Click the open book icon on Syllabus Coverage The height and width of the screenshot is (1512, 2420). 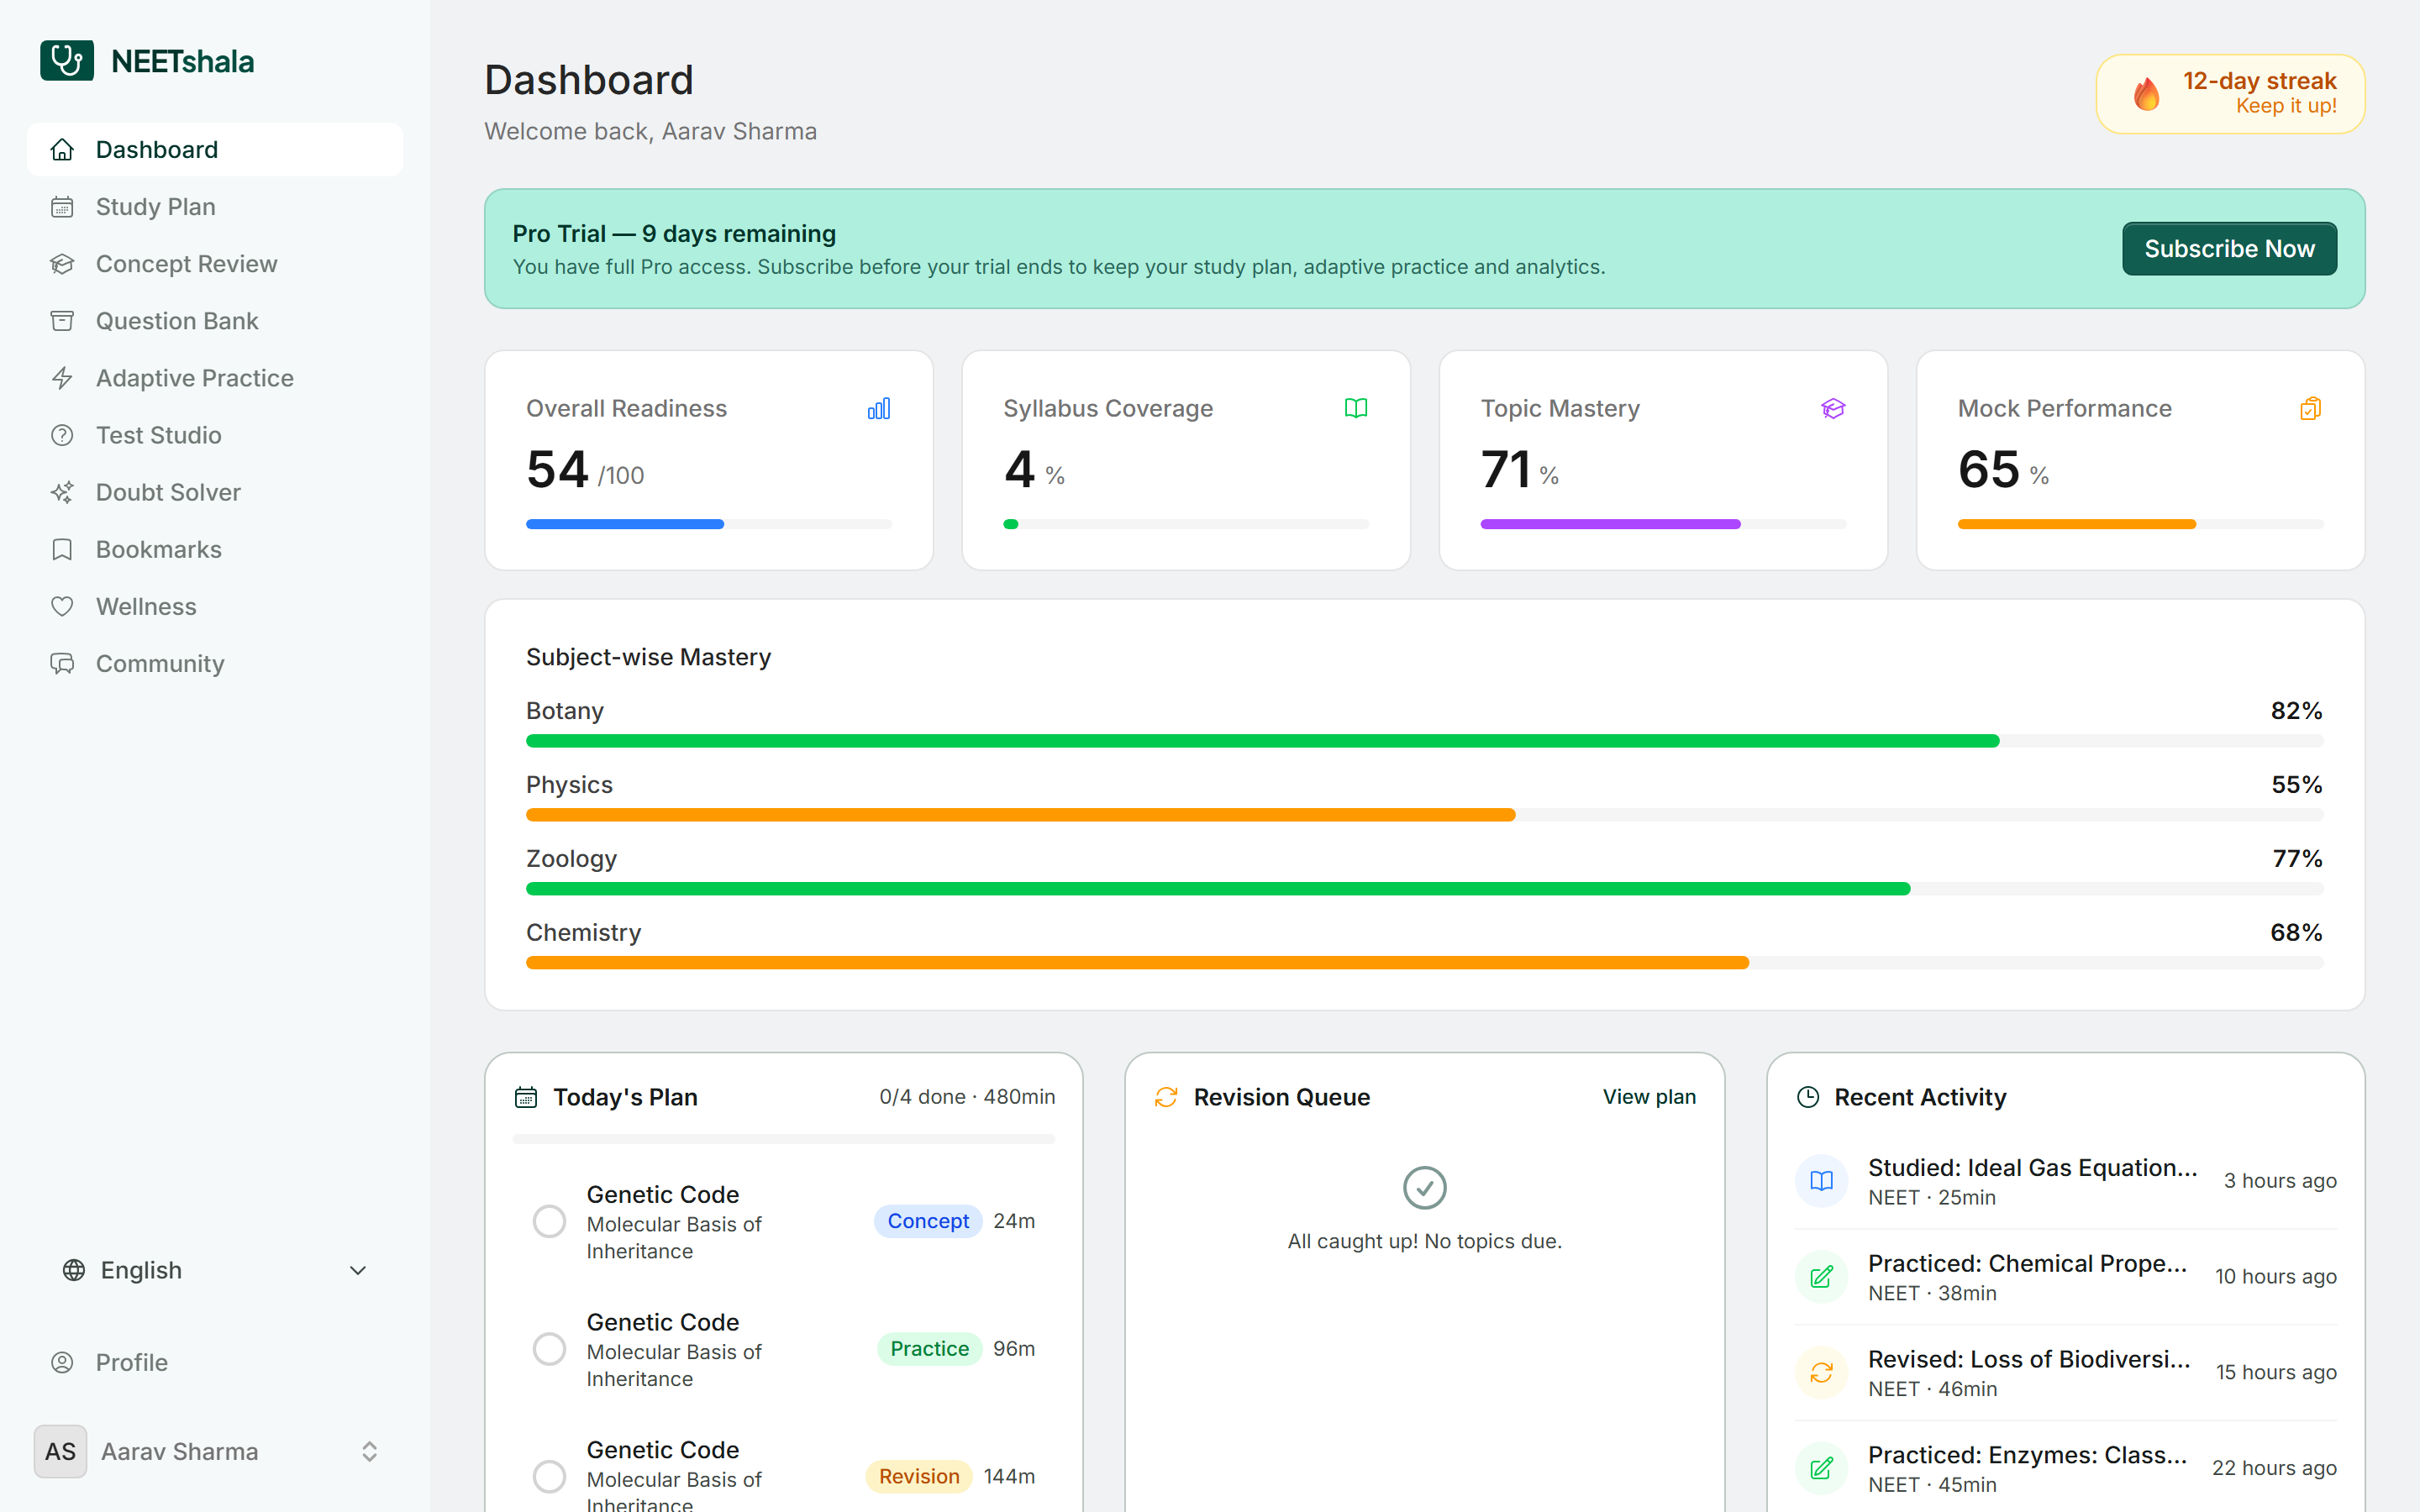pyautogui.click(x=1356, y=409)
